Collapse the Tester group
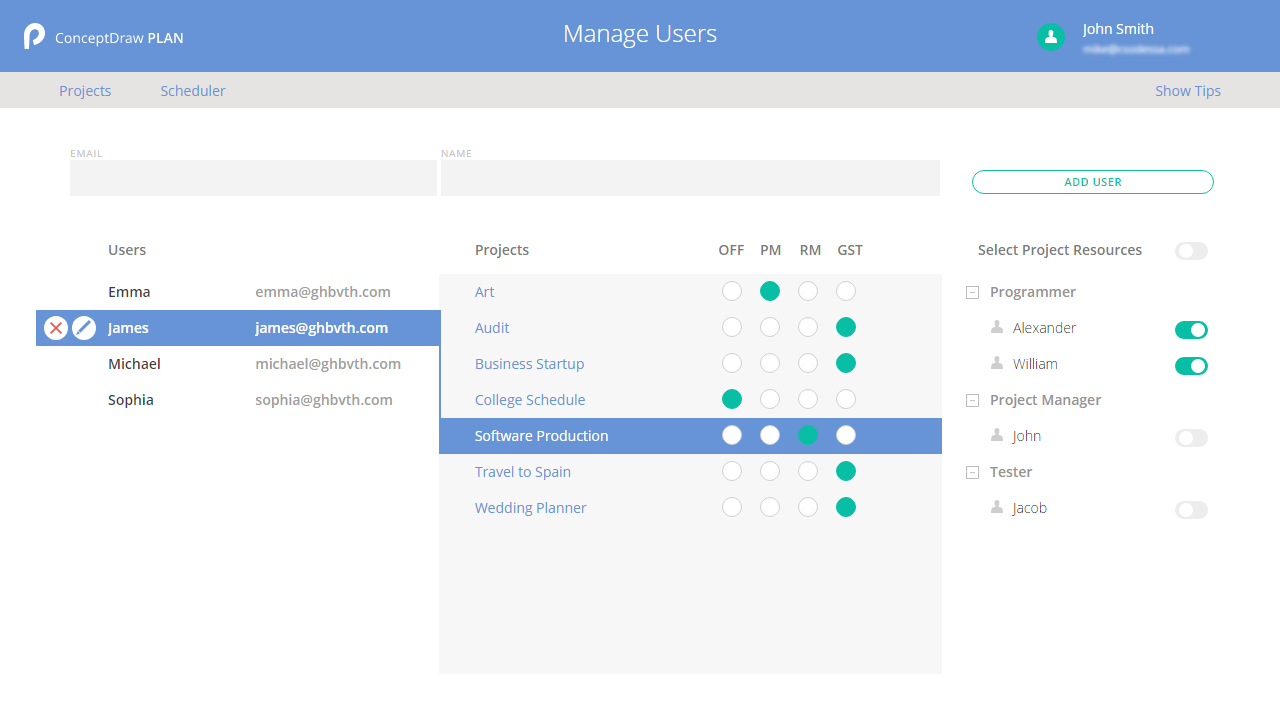The height and width of the screenshot is (720, 1280). [972, 473]
